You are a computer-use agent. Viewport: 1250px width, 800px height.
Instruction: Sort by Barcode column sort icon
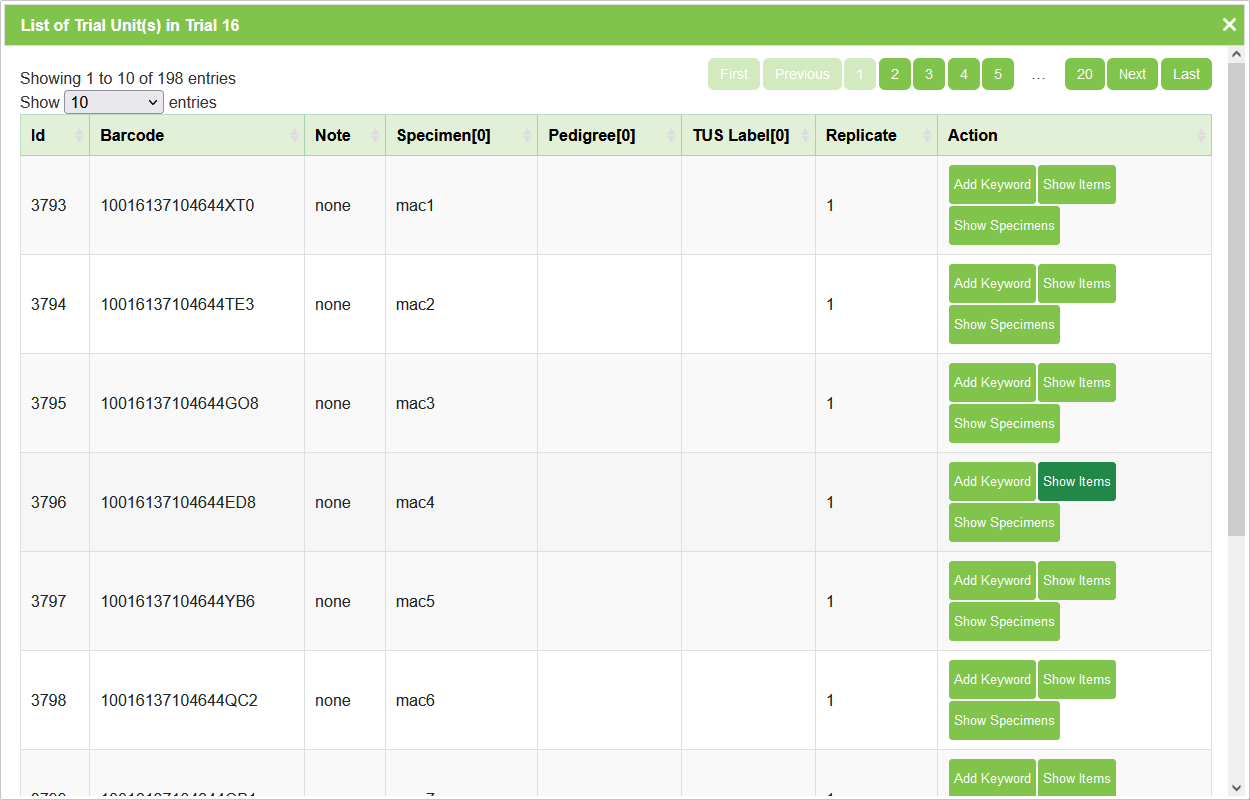[x=294, y=135]
